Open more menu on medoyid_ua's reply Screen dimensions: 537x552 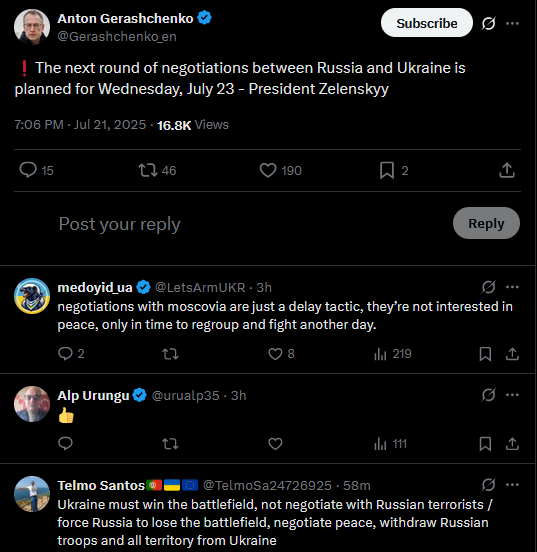point(512,287)
